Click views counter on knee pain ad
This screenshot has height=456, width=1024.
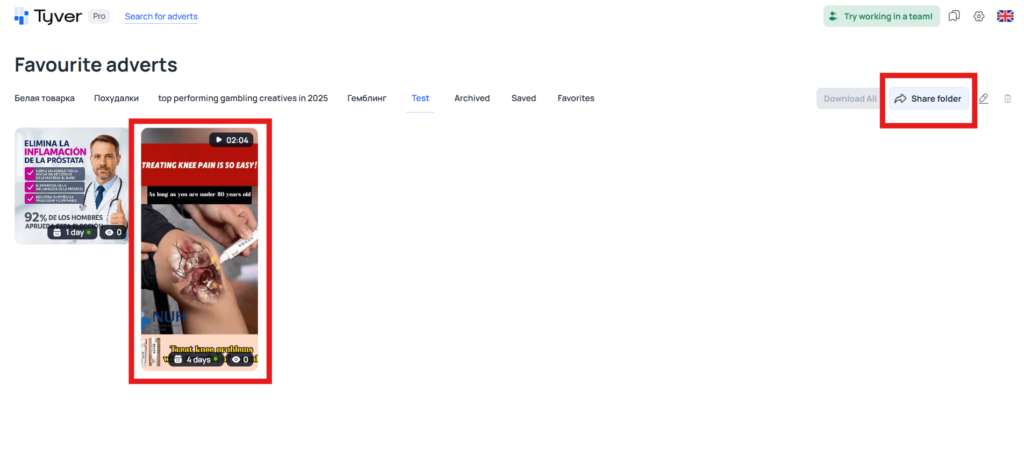pyautogui.click(x=239, y=359)
